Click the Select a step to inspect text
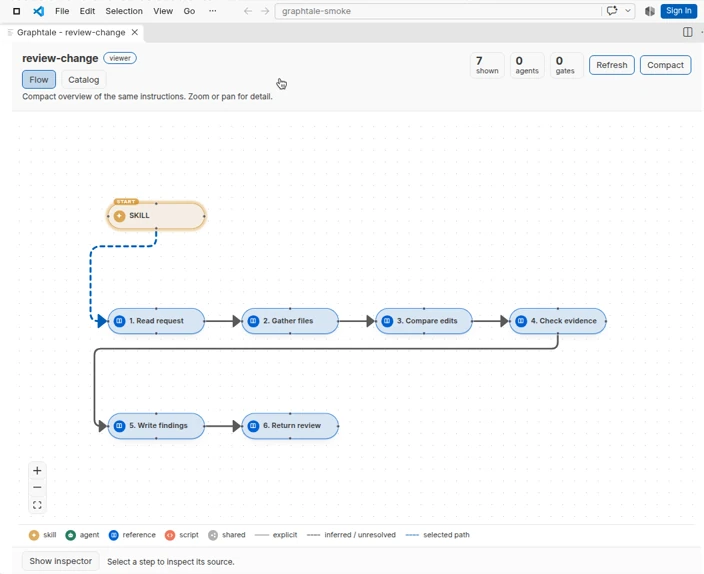 (x=171, y=562)
